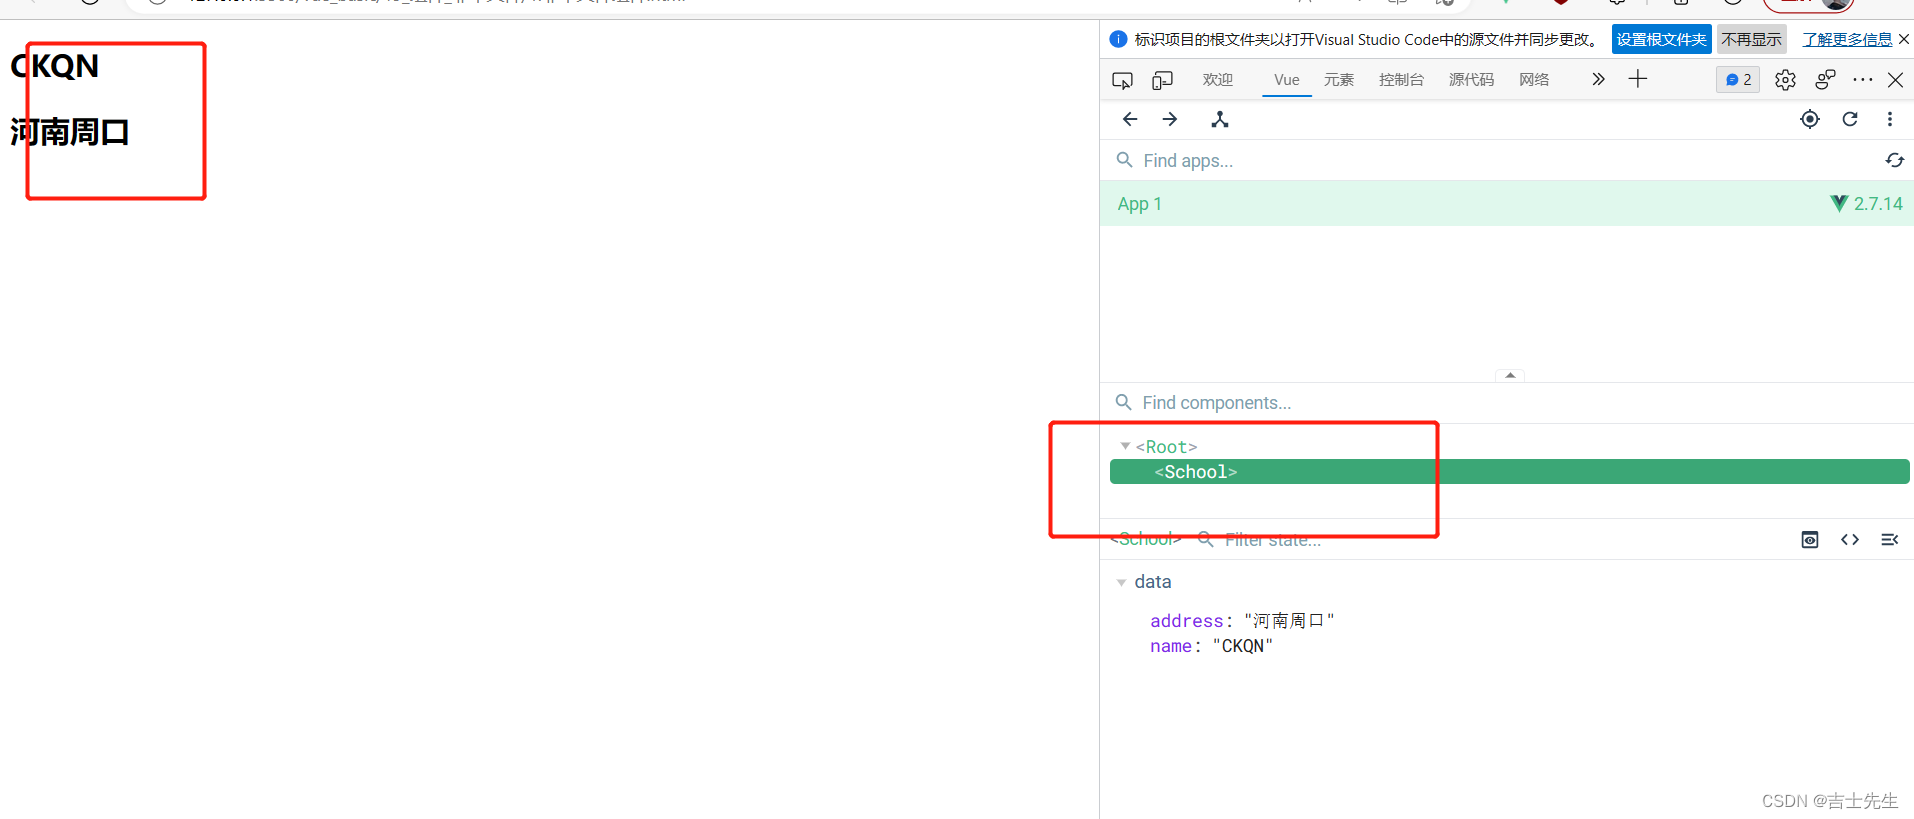Click the devtools feedback/profile icon
This screenshot has height=819, width=1914.
point(1826,80)
